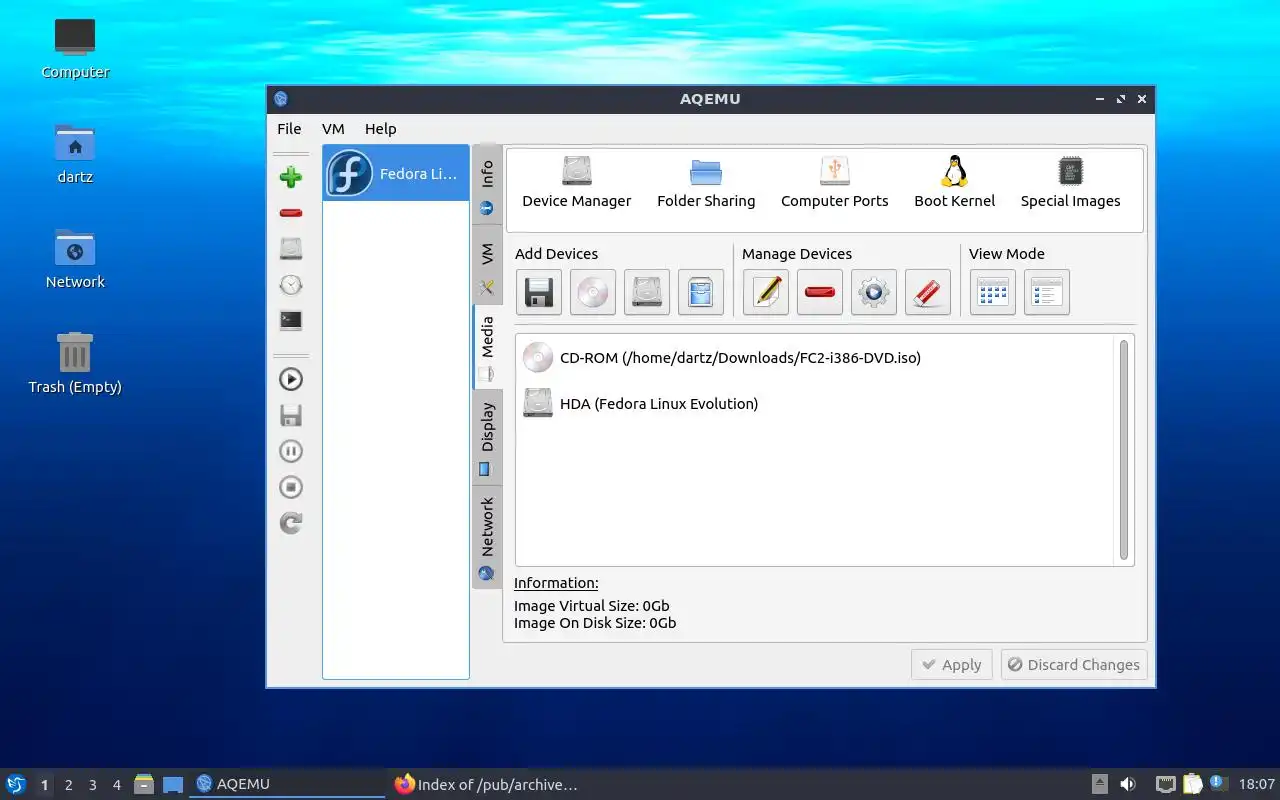Open the terminal console icon
Screen dimensions: 1280x800
click(291, 321)
